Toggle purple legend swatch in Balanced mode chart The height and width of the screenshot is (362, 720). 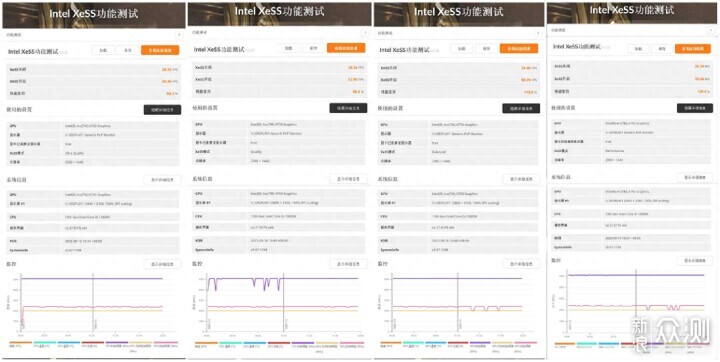480,342
